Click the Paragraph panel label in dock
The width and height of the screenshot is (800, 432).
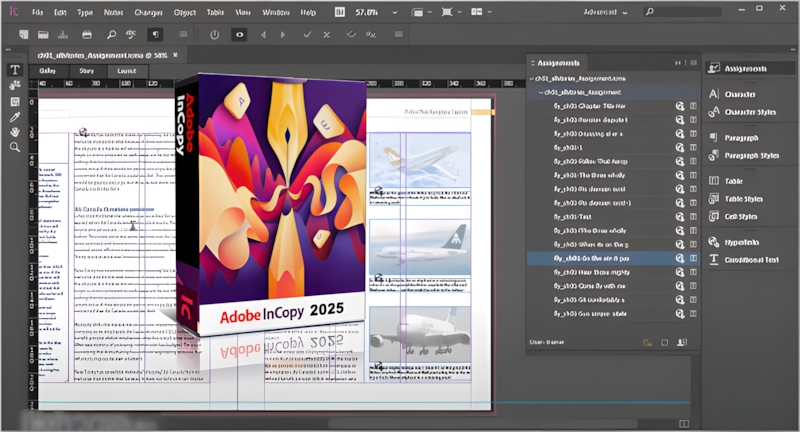(741, 138)
